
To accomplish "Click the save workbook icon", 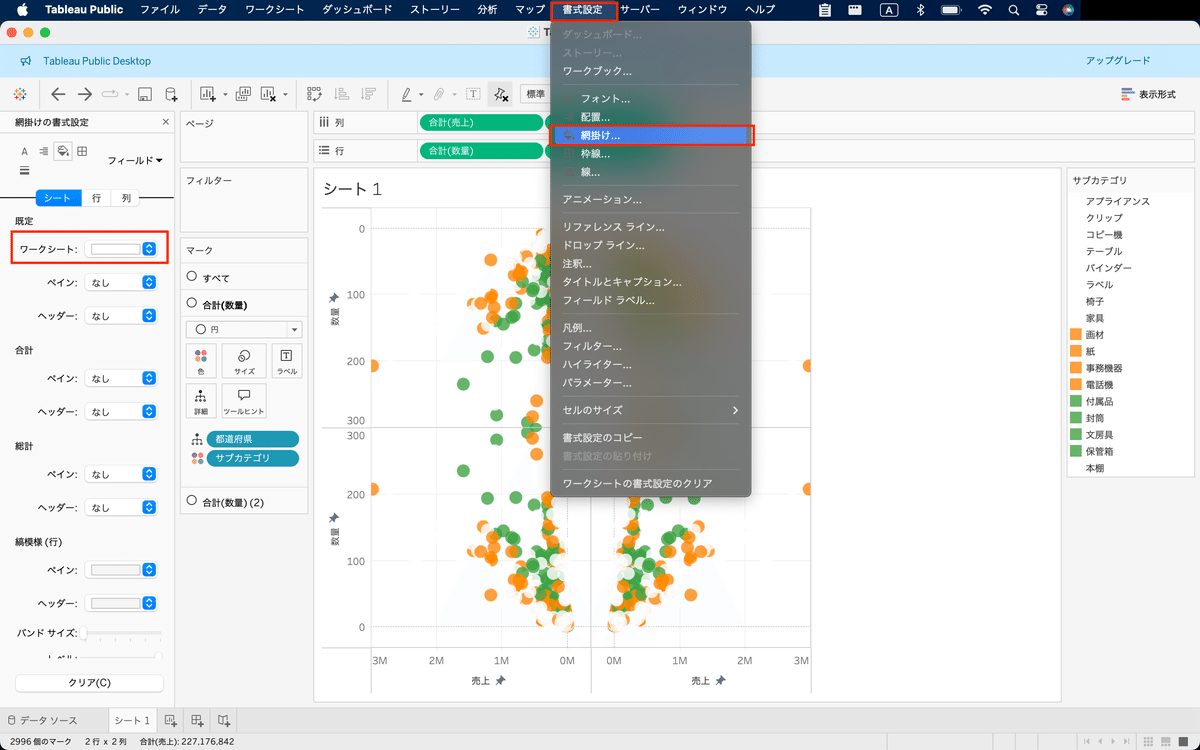I will pos(145,94).
